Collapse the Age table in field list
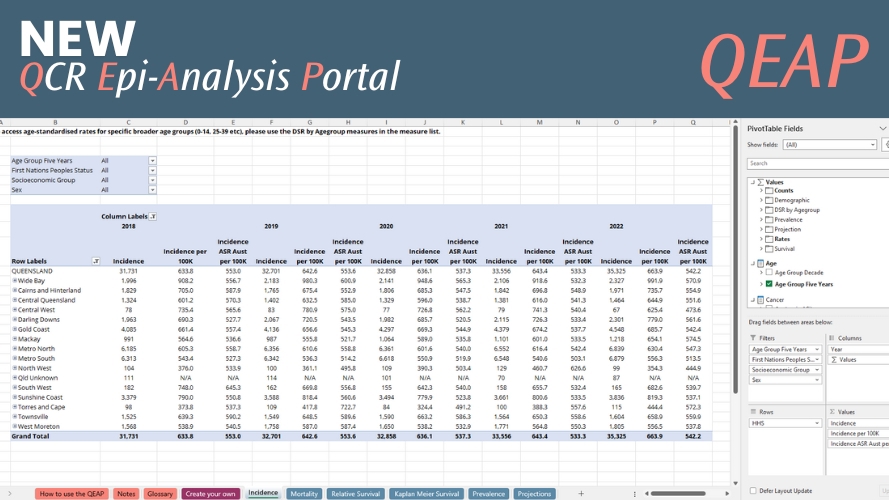This screenshot has width=889, height=500. [752, 263]
